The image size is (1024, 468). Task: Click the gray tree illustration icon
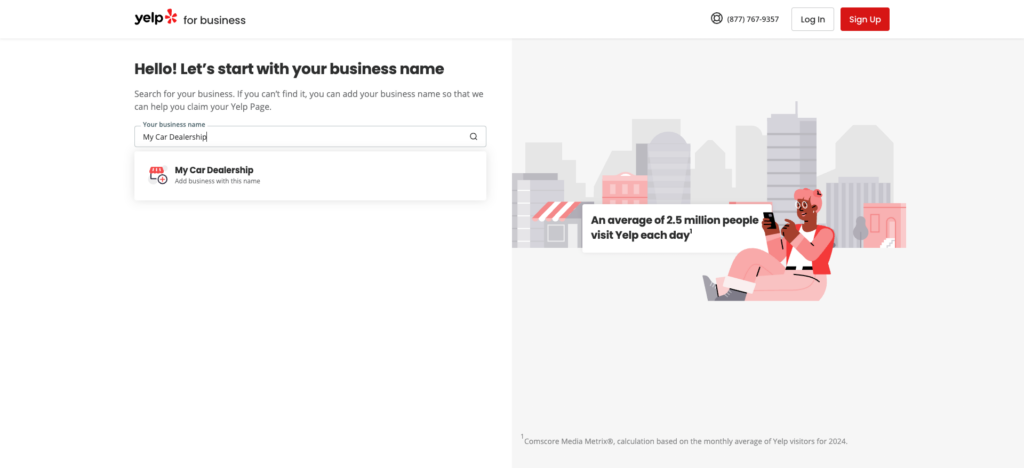tap(860, 232)
